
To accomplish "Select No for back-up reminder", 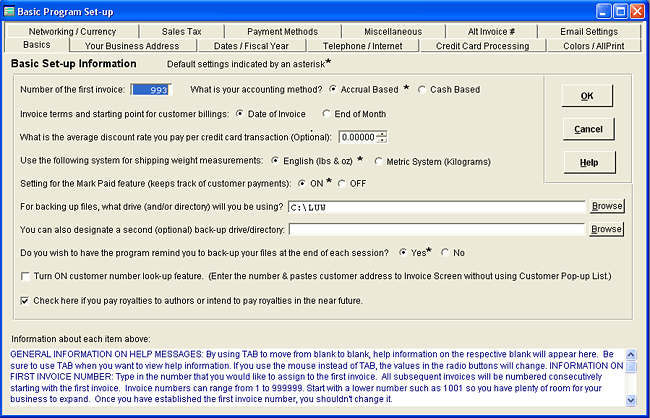I will (x=446, y=253).
